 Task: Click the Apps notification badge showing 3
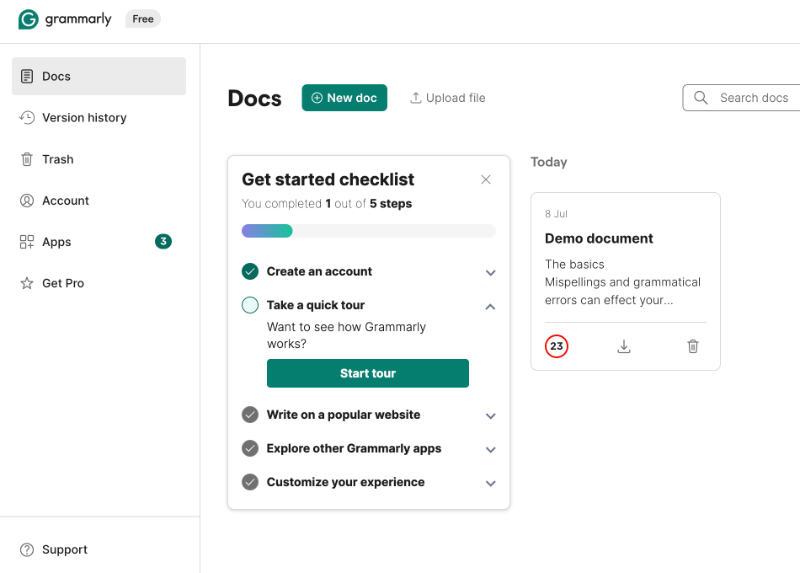(163, 241)
